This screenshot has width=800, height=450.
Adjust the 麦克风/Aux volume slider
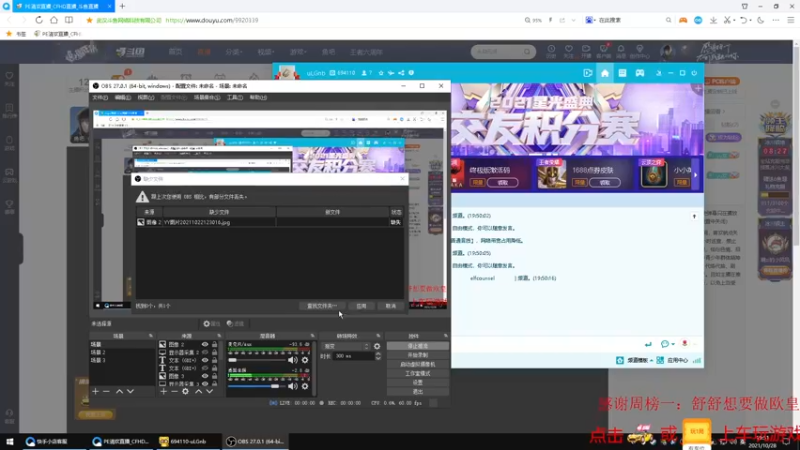(x=257, y=360)
